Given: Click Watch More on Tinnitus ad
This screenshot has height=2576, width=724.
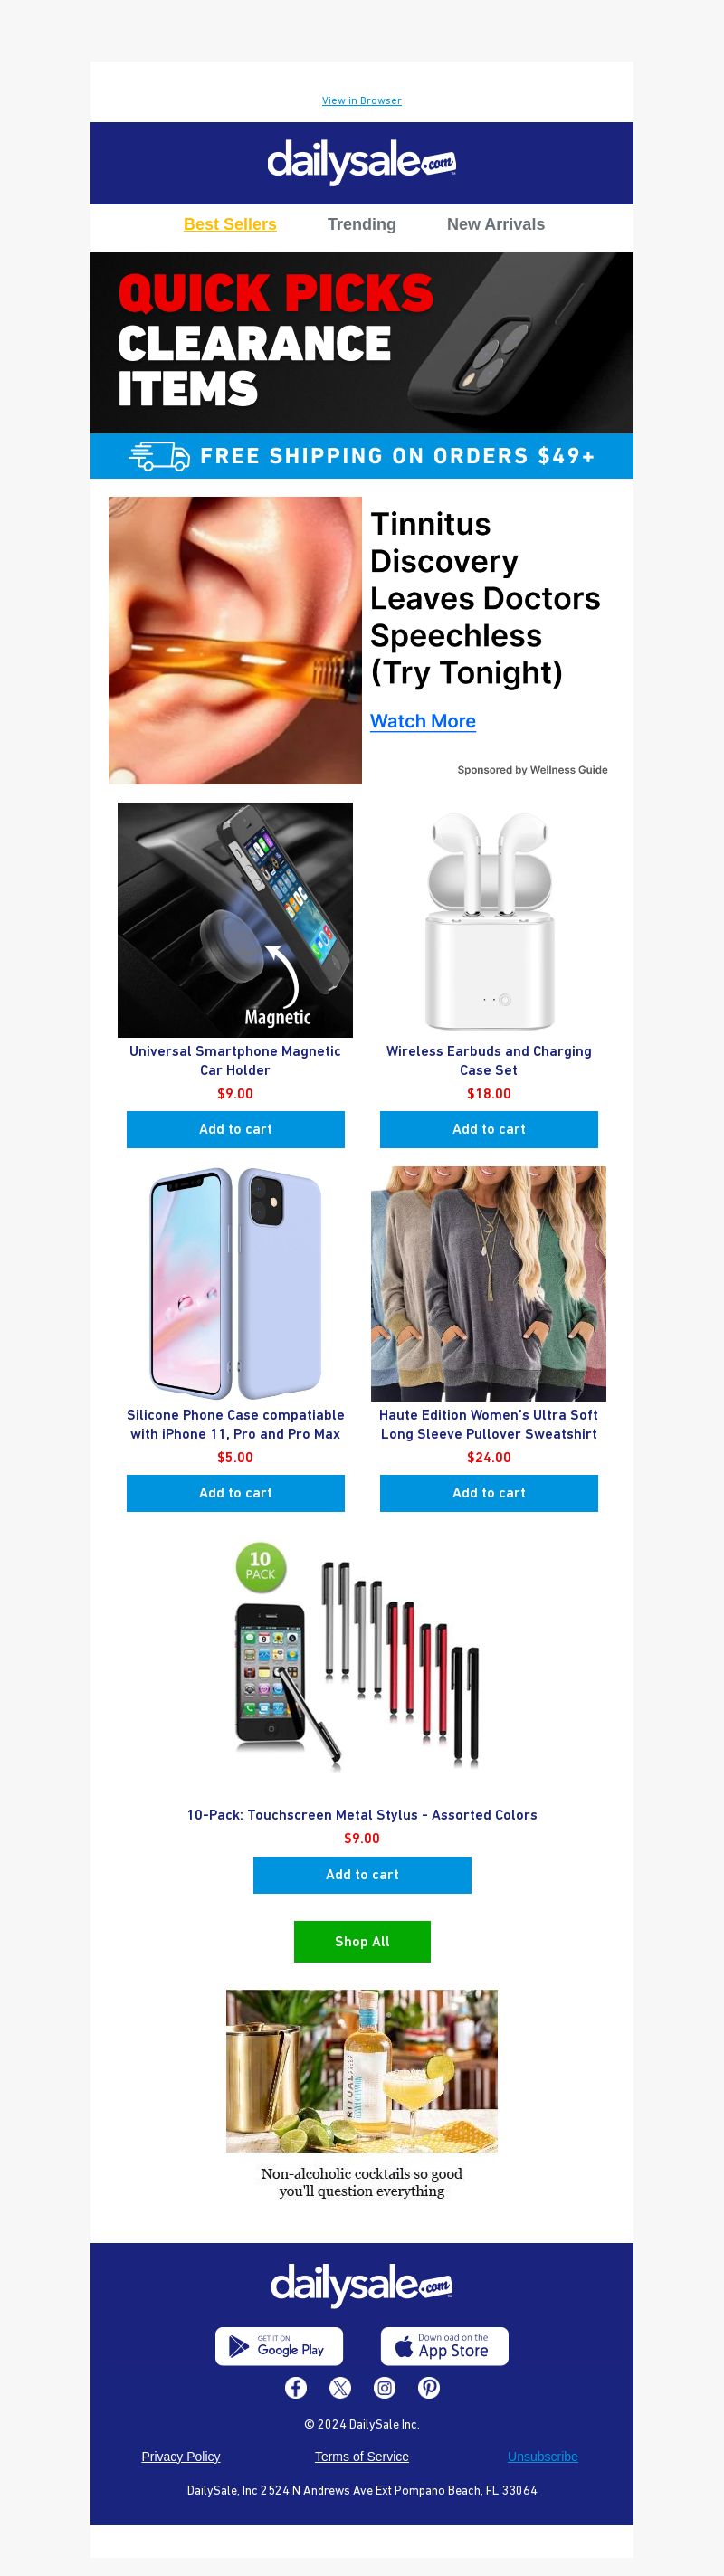Looking at the screenshot, I should click(423, 721).
